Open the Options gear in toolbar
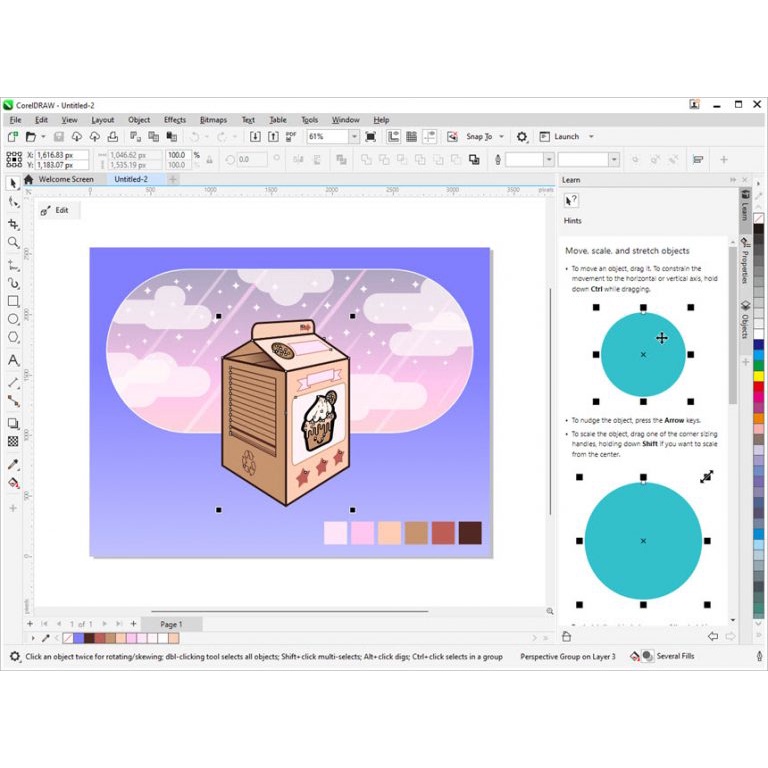The width and height of the screenshot is (768, 768). tap(521, 137)
